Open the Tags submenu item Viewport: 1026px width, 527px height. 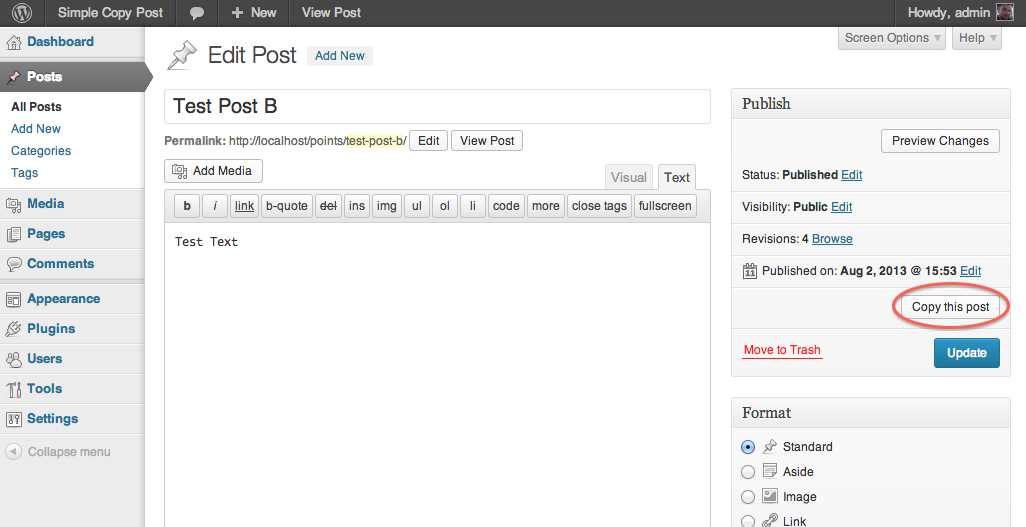[24, 173]
